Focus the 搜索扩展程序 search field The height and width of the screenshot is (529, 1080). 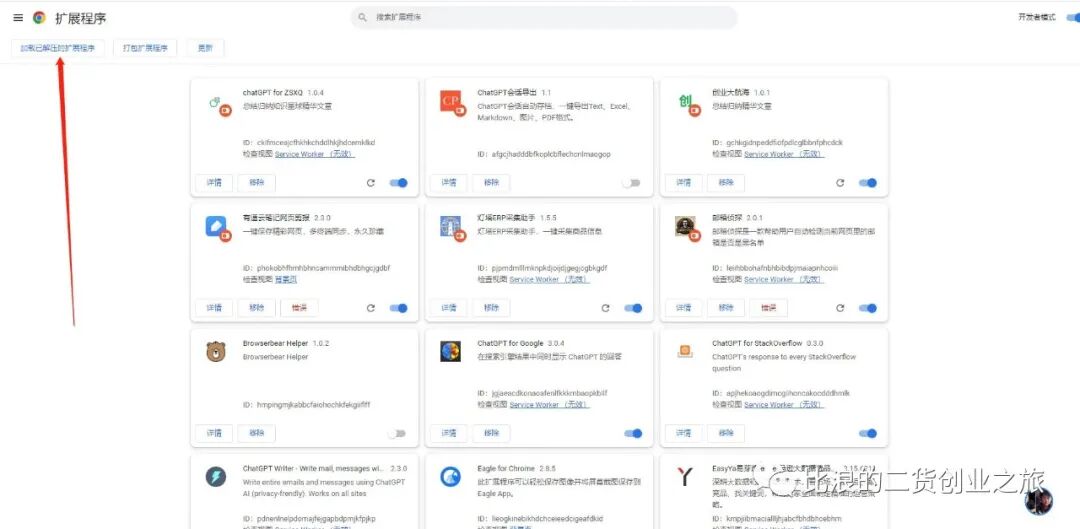click(x=544, y=17)
